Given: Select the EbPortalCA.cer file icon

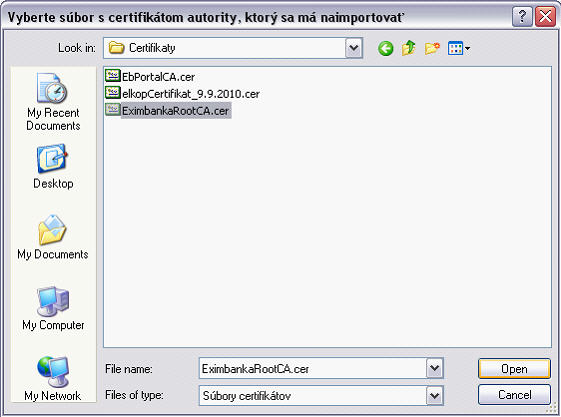Looking at the screenshot, I should [x=113, y=76].
